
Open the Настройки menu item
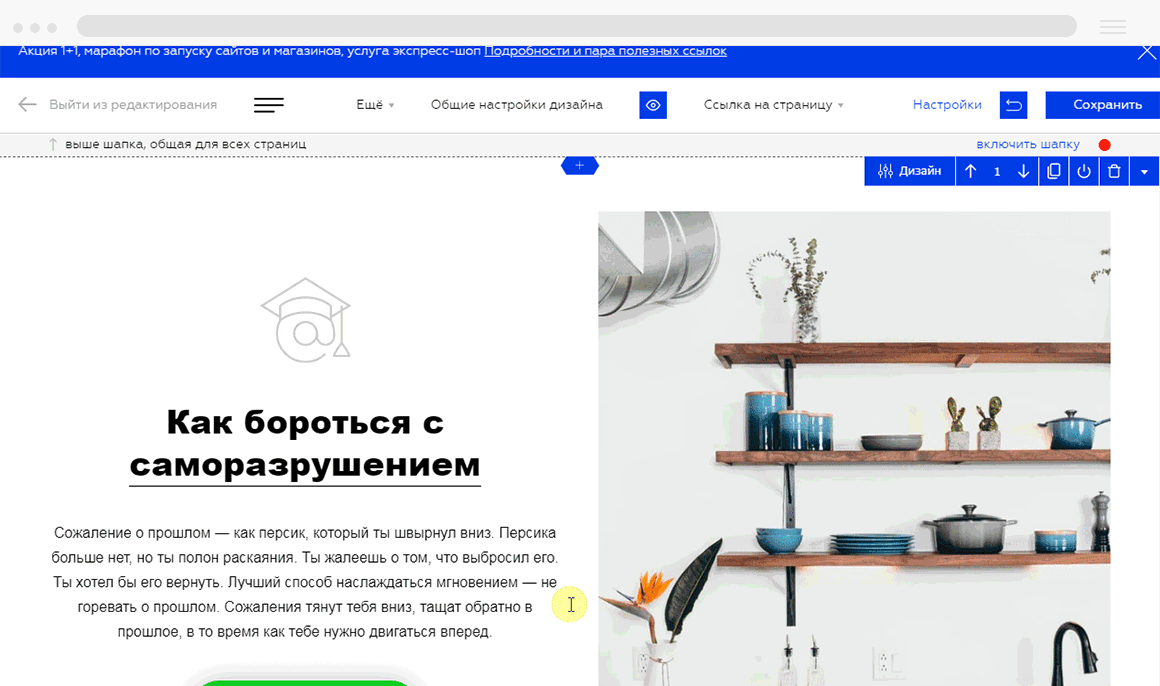[947, 105]
